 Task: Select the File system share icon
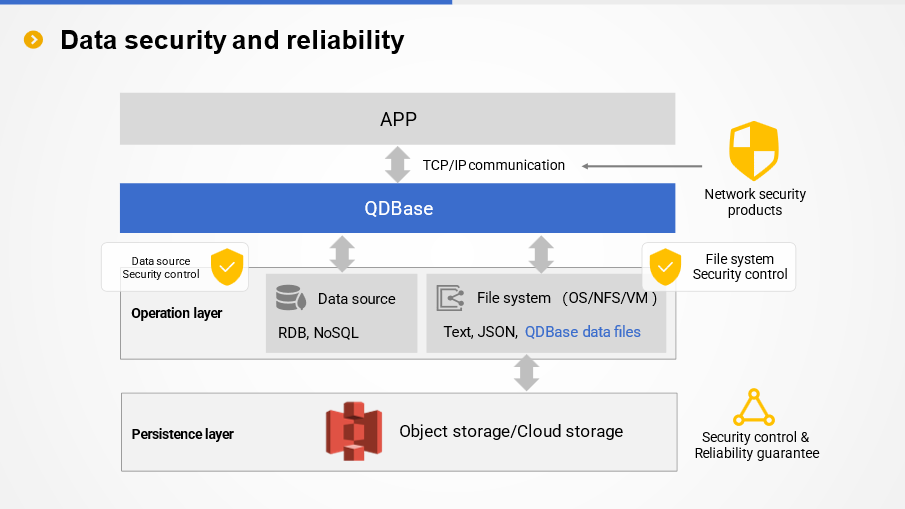[x=451, y=298]
